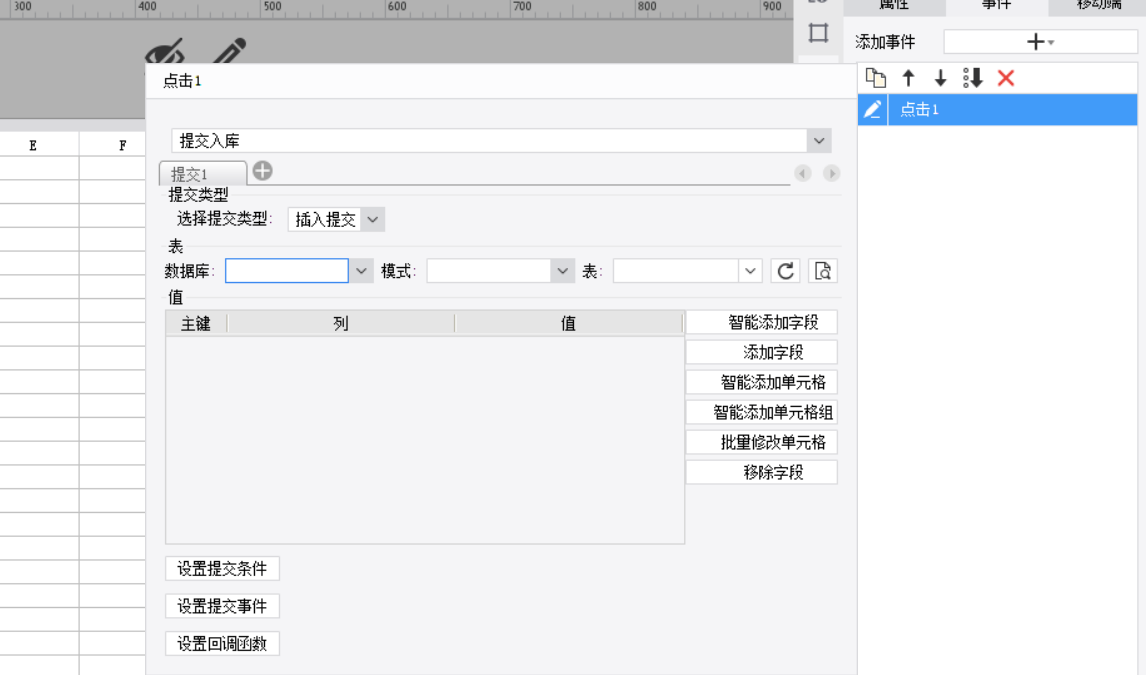1146x675 pixels.
Task: Click the red X delete event icon
Action: pyautogui.click(x=1006, y=78)
